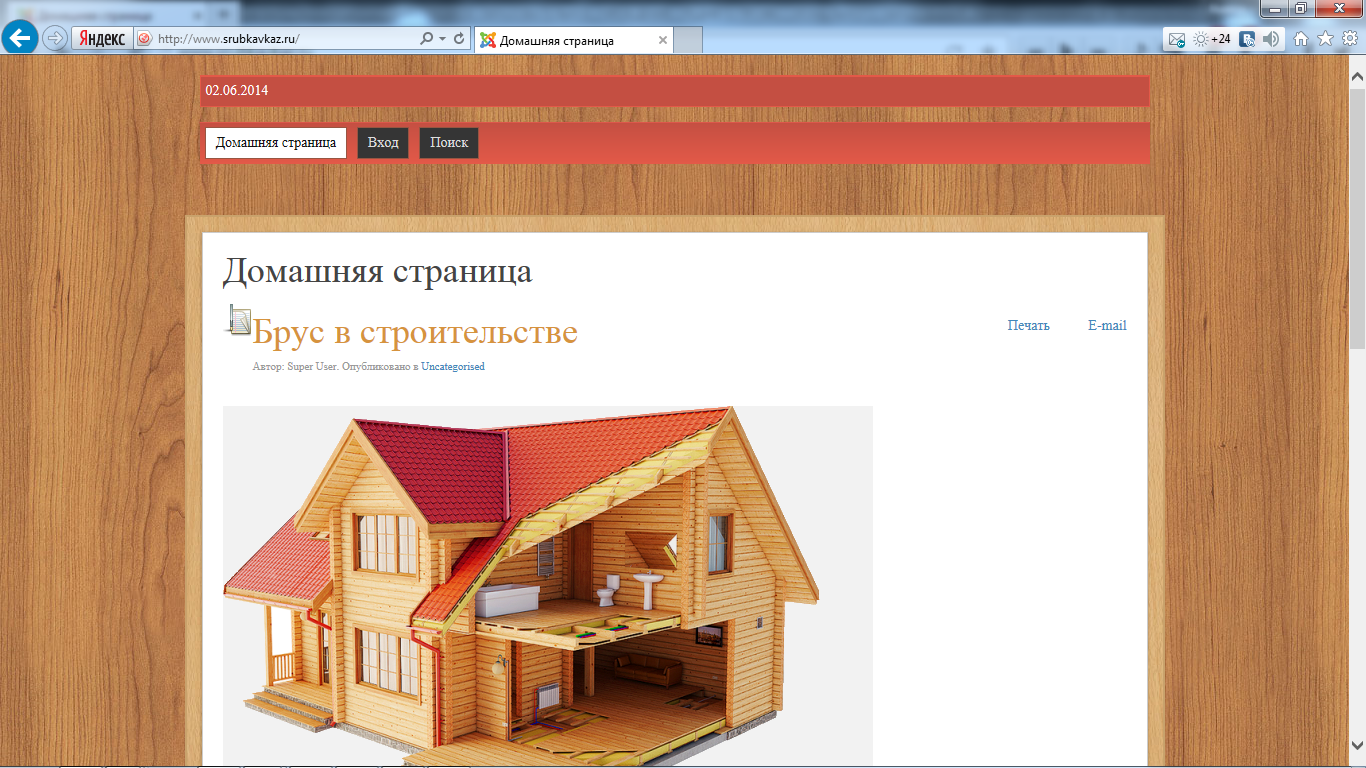
Task: Minimize the browser window
Action: point(1275,8)
